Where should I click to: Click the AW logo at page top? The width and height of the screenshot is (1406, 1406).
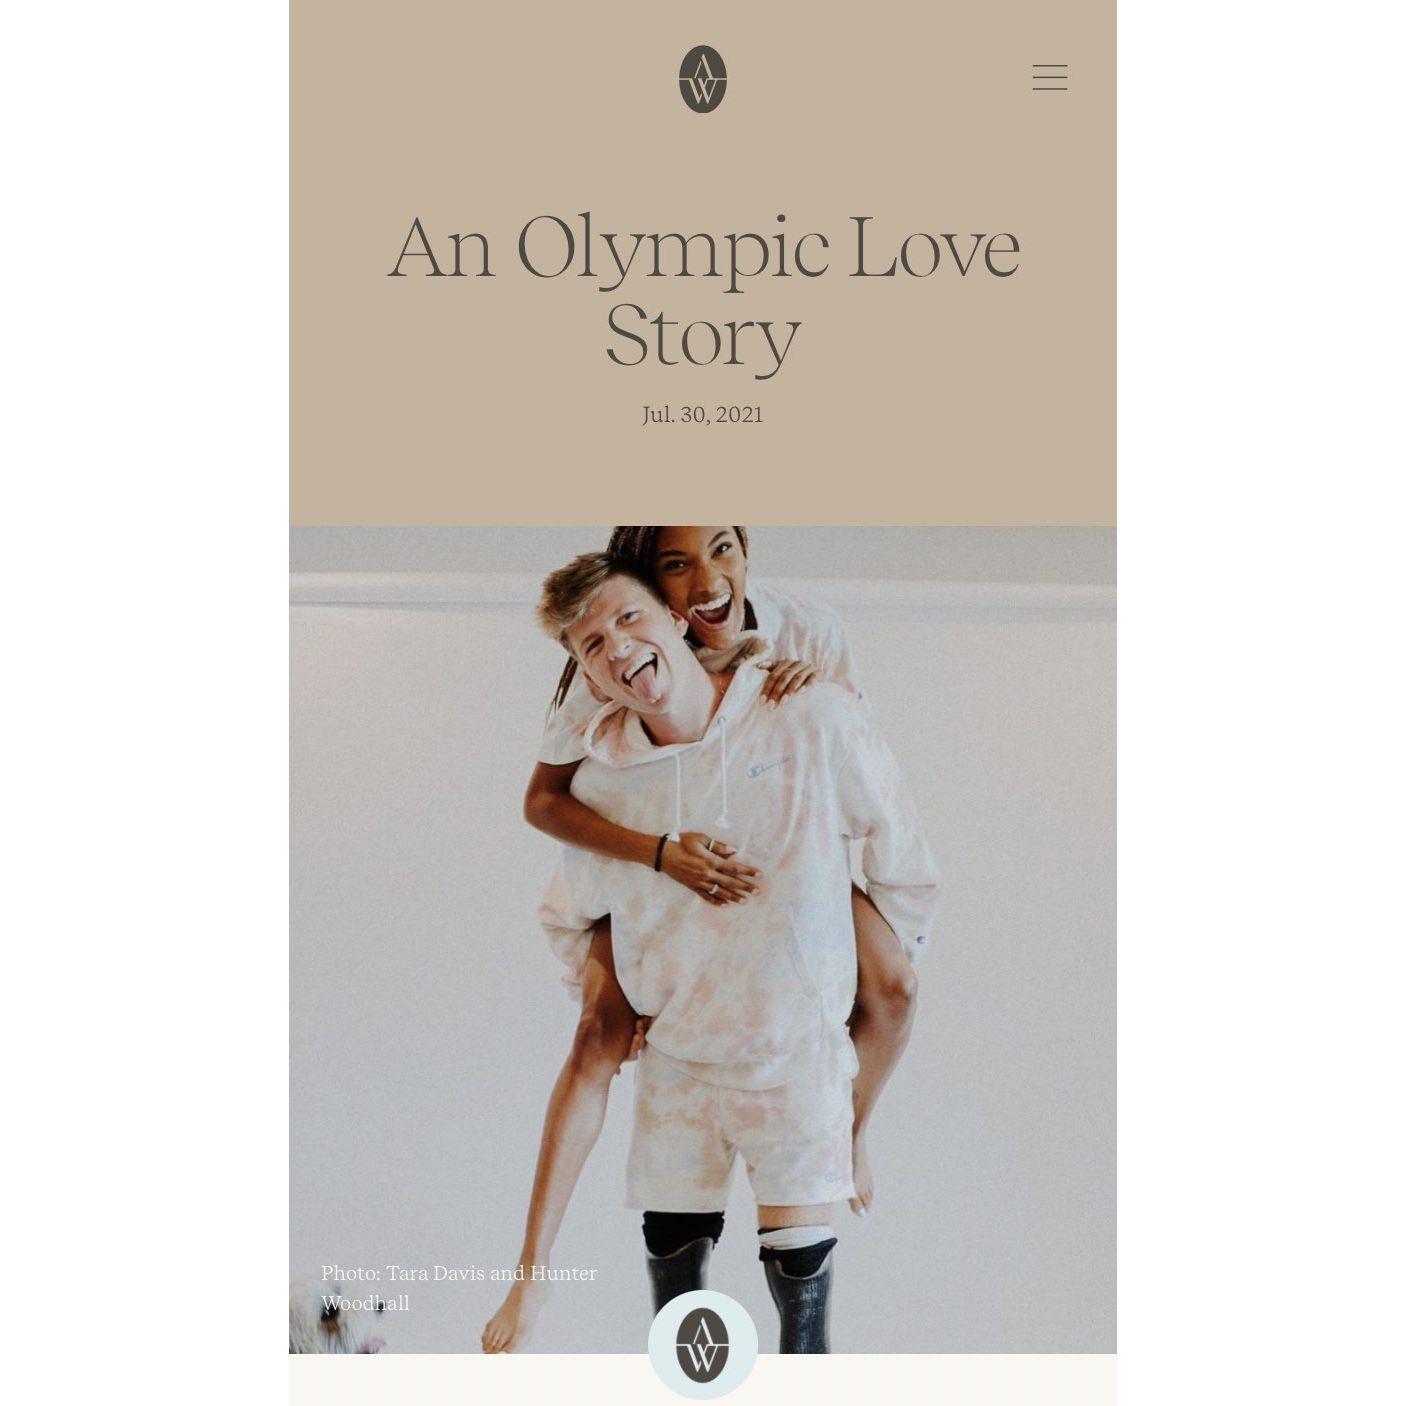(702, 79)
